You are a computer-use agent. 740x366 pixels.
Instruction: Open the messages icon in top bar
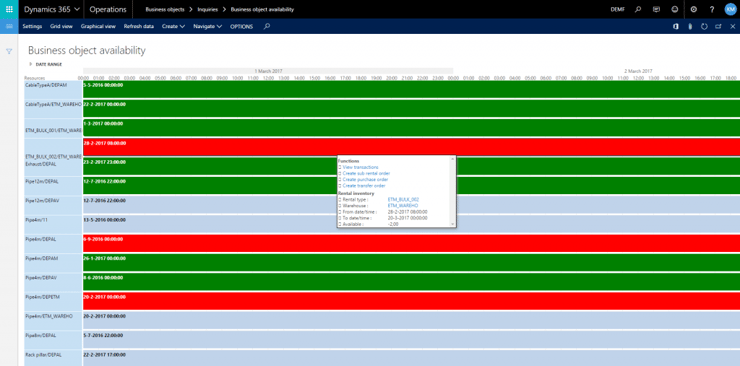click(x=656, y=9)
